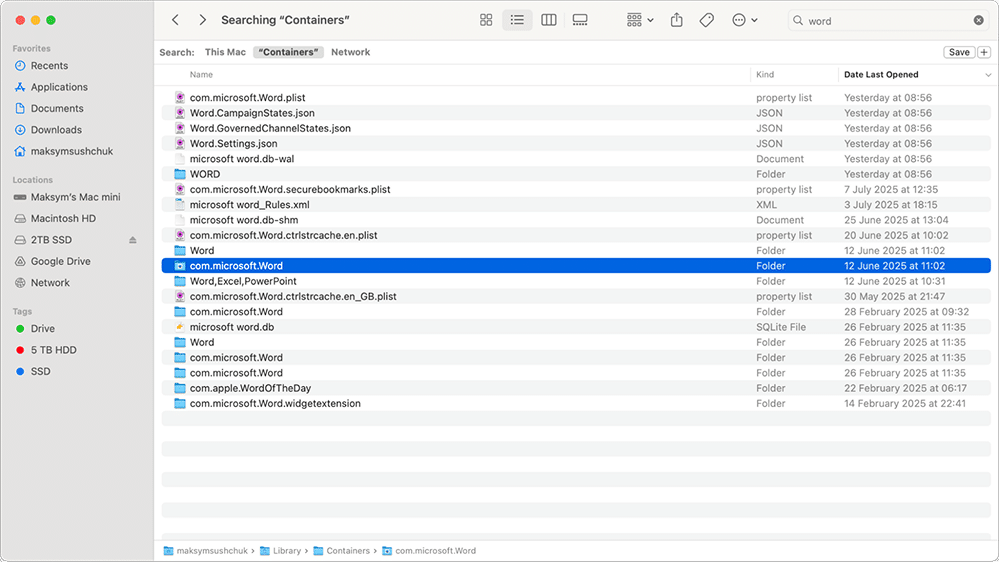The width and height of the screenshot is (999, 562).
Task: Clear the search field text
Action: [979, 20]
